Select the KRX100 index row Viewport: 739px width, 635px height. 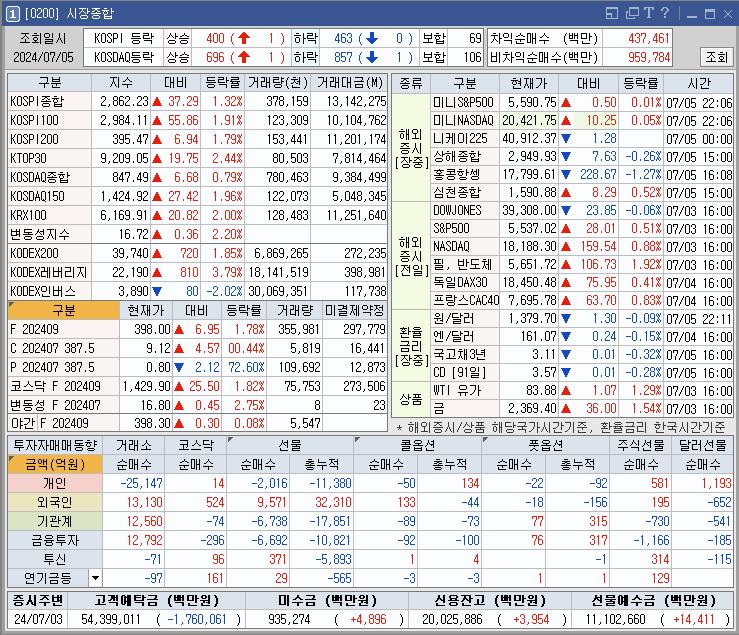point(197,215)
